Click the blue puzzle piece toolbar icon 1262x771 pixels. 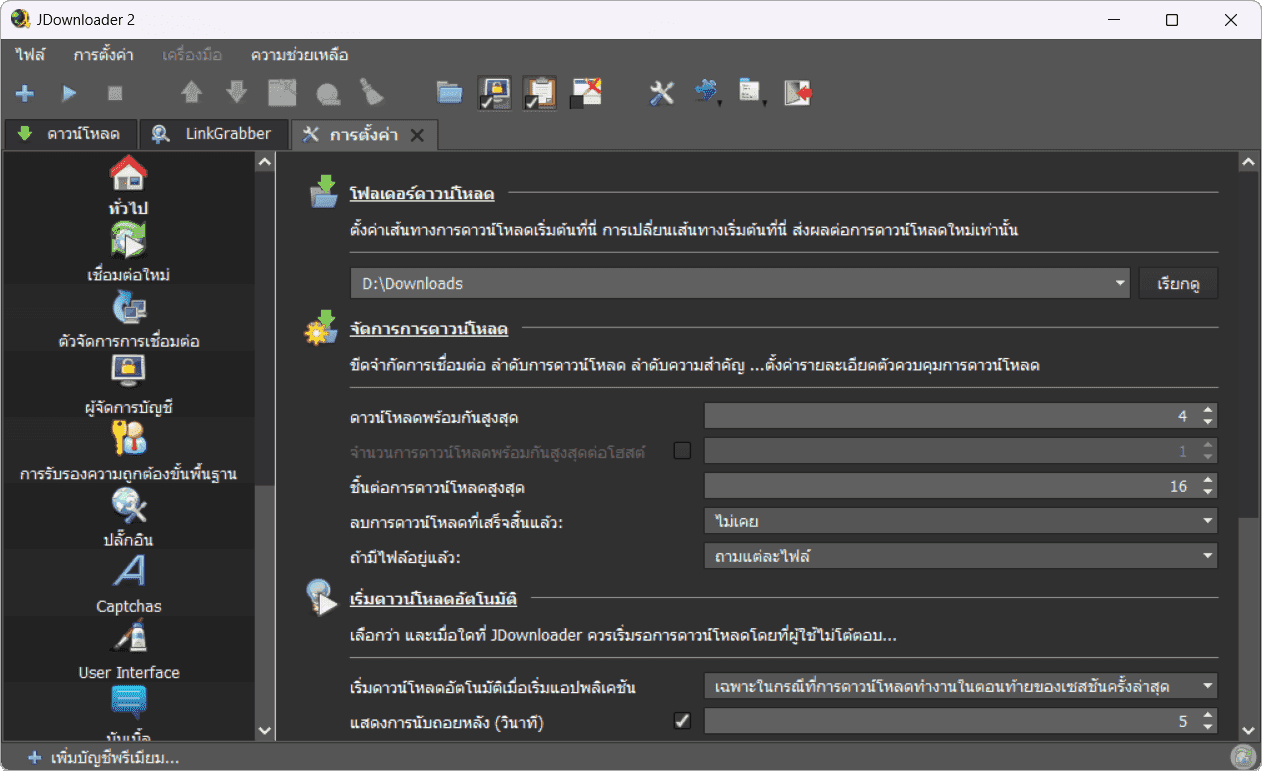tap(708, 93)
